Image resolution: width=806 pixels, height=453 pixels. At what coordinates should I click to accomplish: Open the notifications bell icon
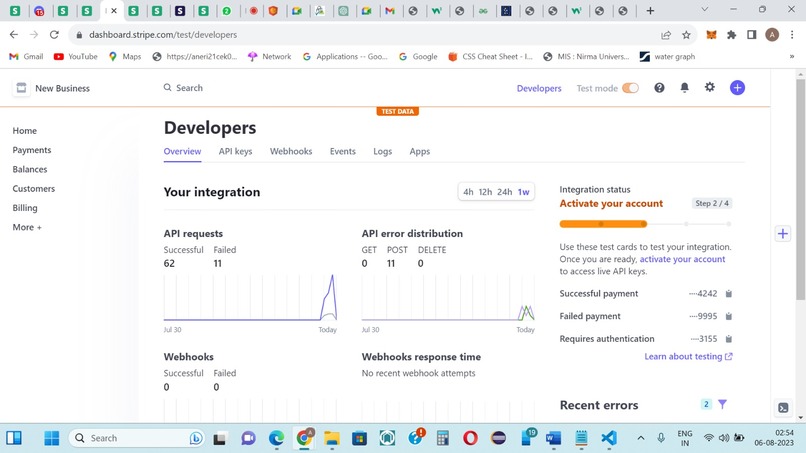pyautogui.click(x=684, y=88)
